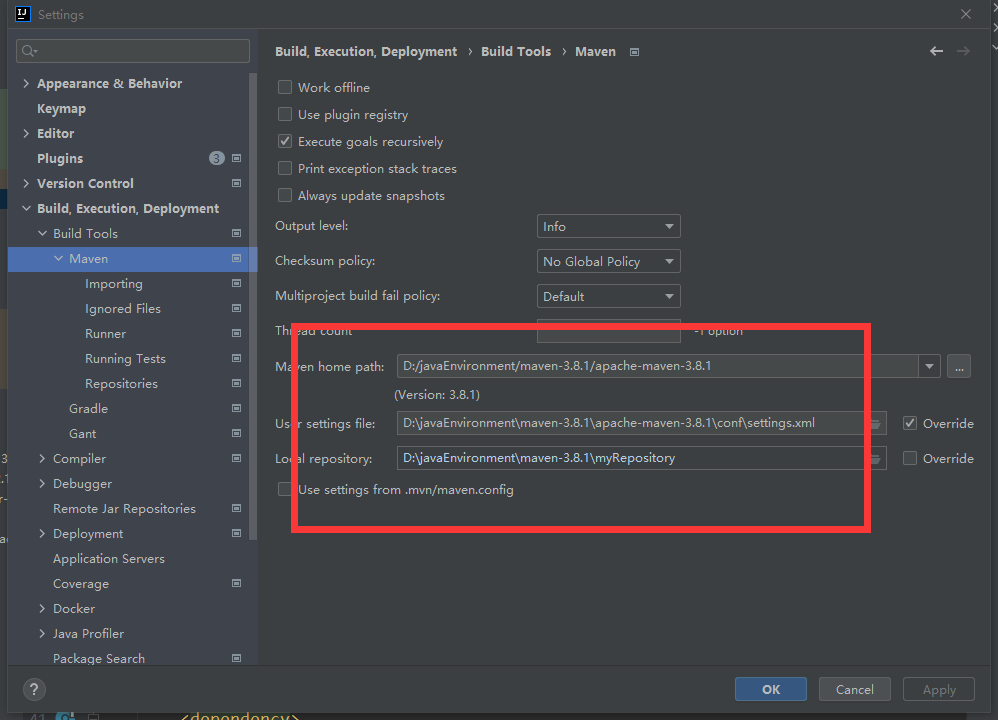Expand the Compiler node

tap(42, 458)
